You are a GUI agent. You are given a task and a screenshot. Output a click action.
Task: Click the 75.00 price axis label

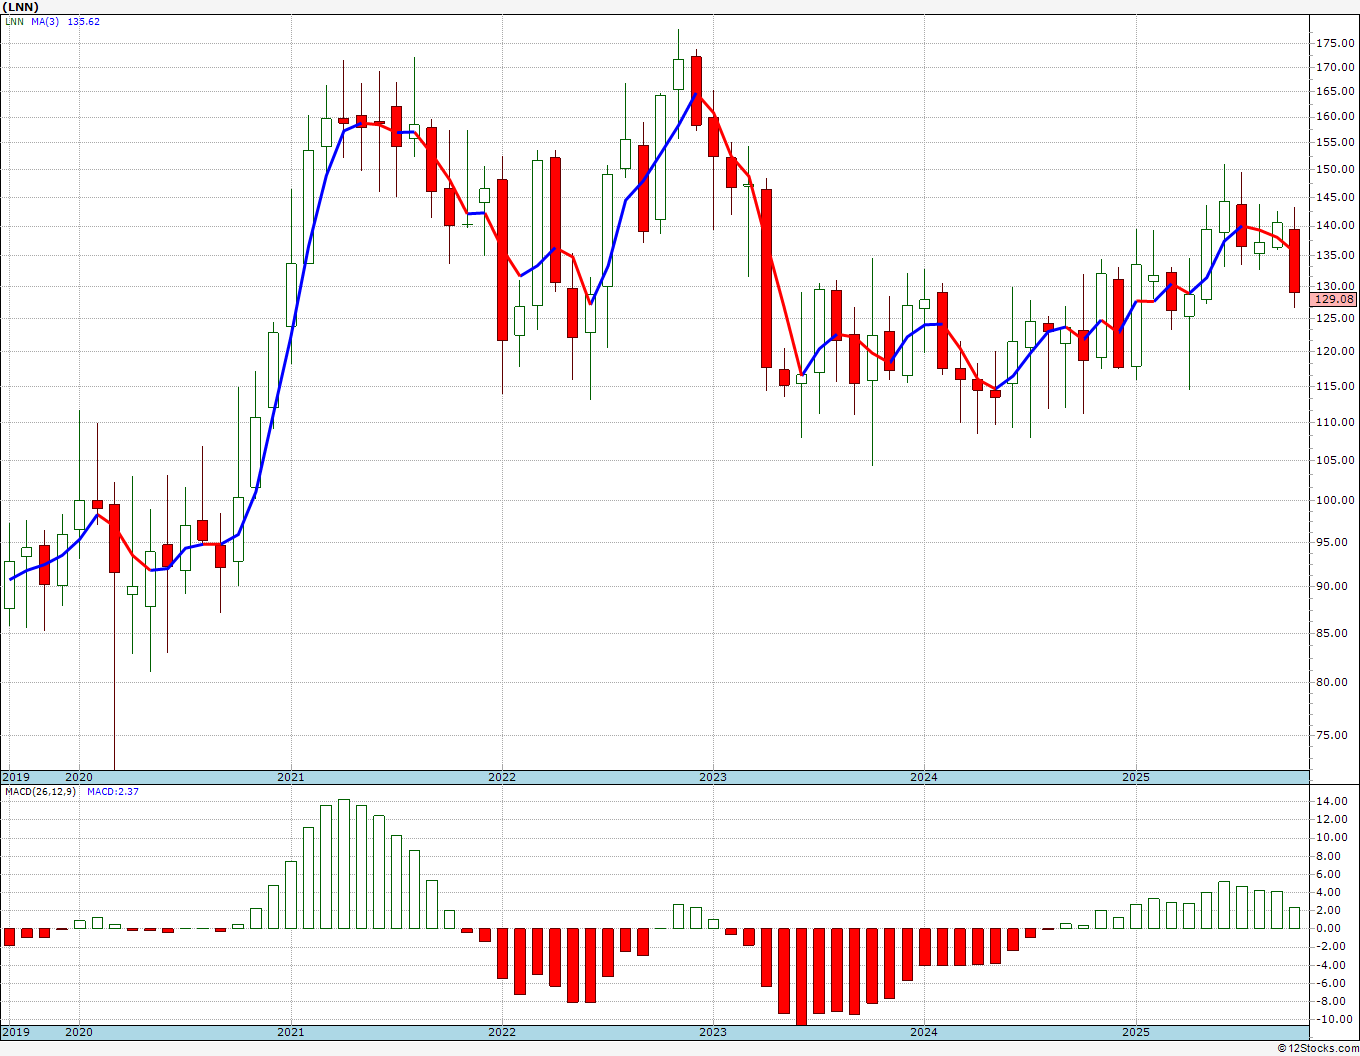pyautogui.click(x=1335, y=735)
